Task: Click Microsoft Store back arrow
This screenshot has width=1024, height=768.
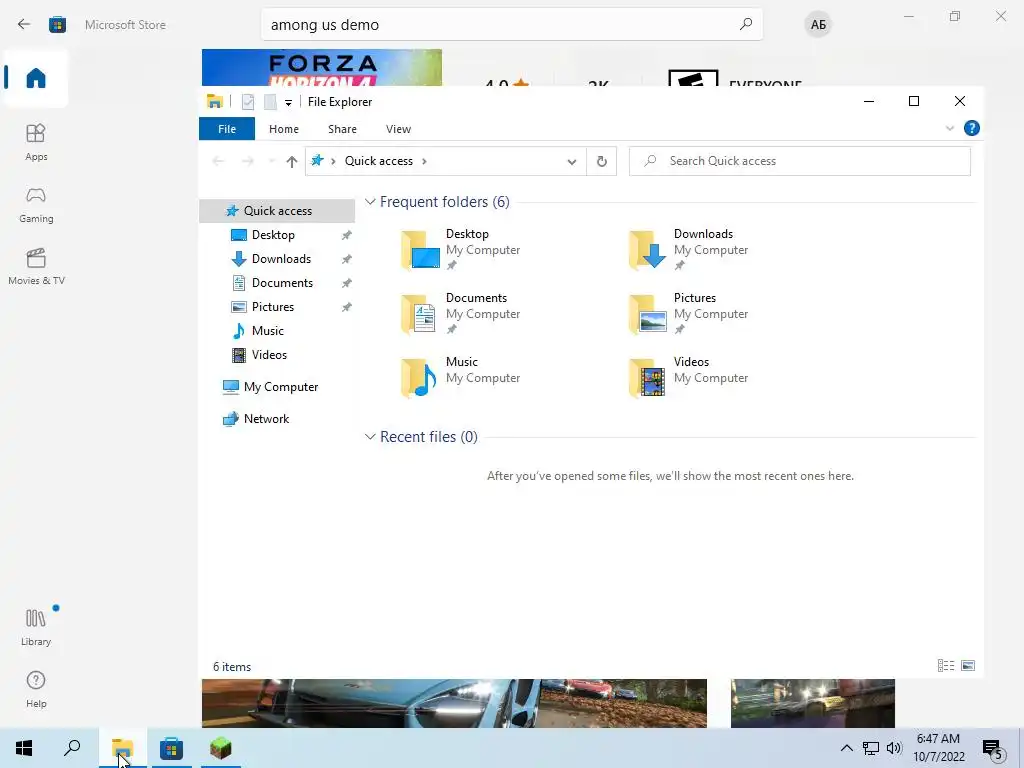Action: (x=24, y=25)
